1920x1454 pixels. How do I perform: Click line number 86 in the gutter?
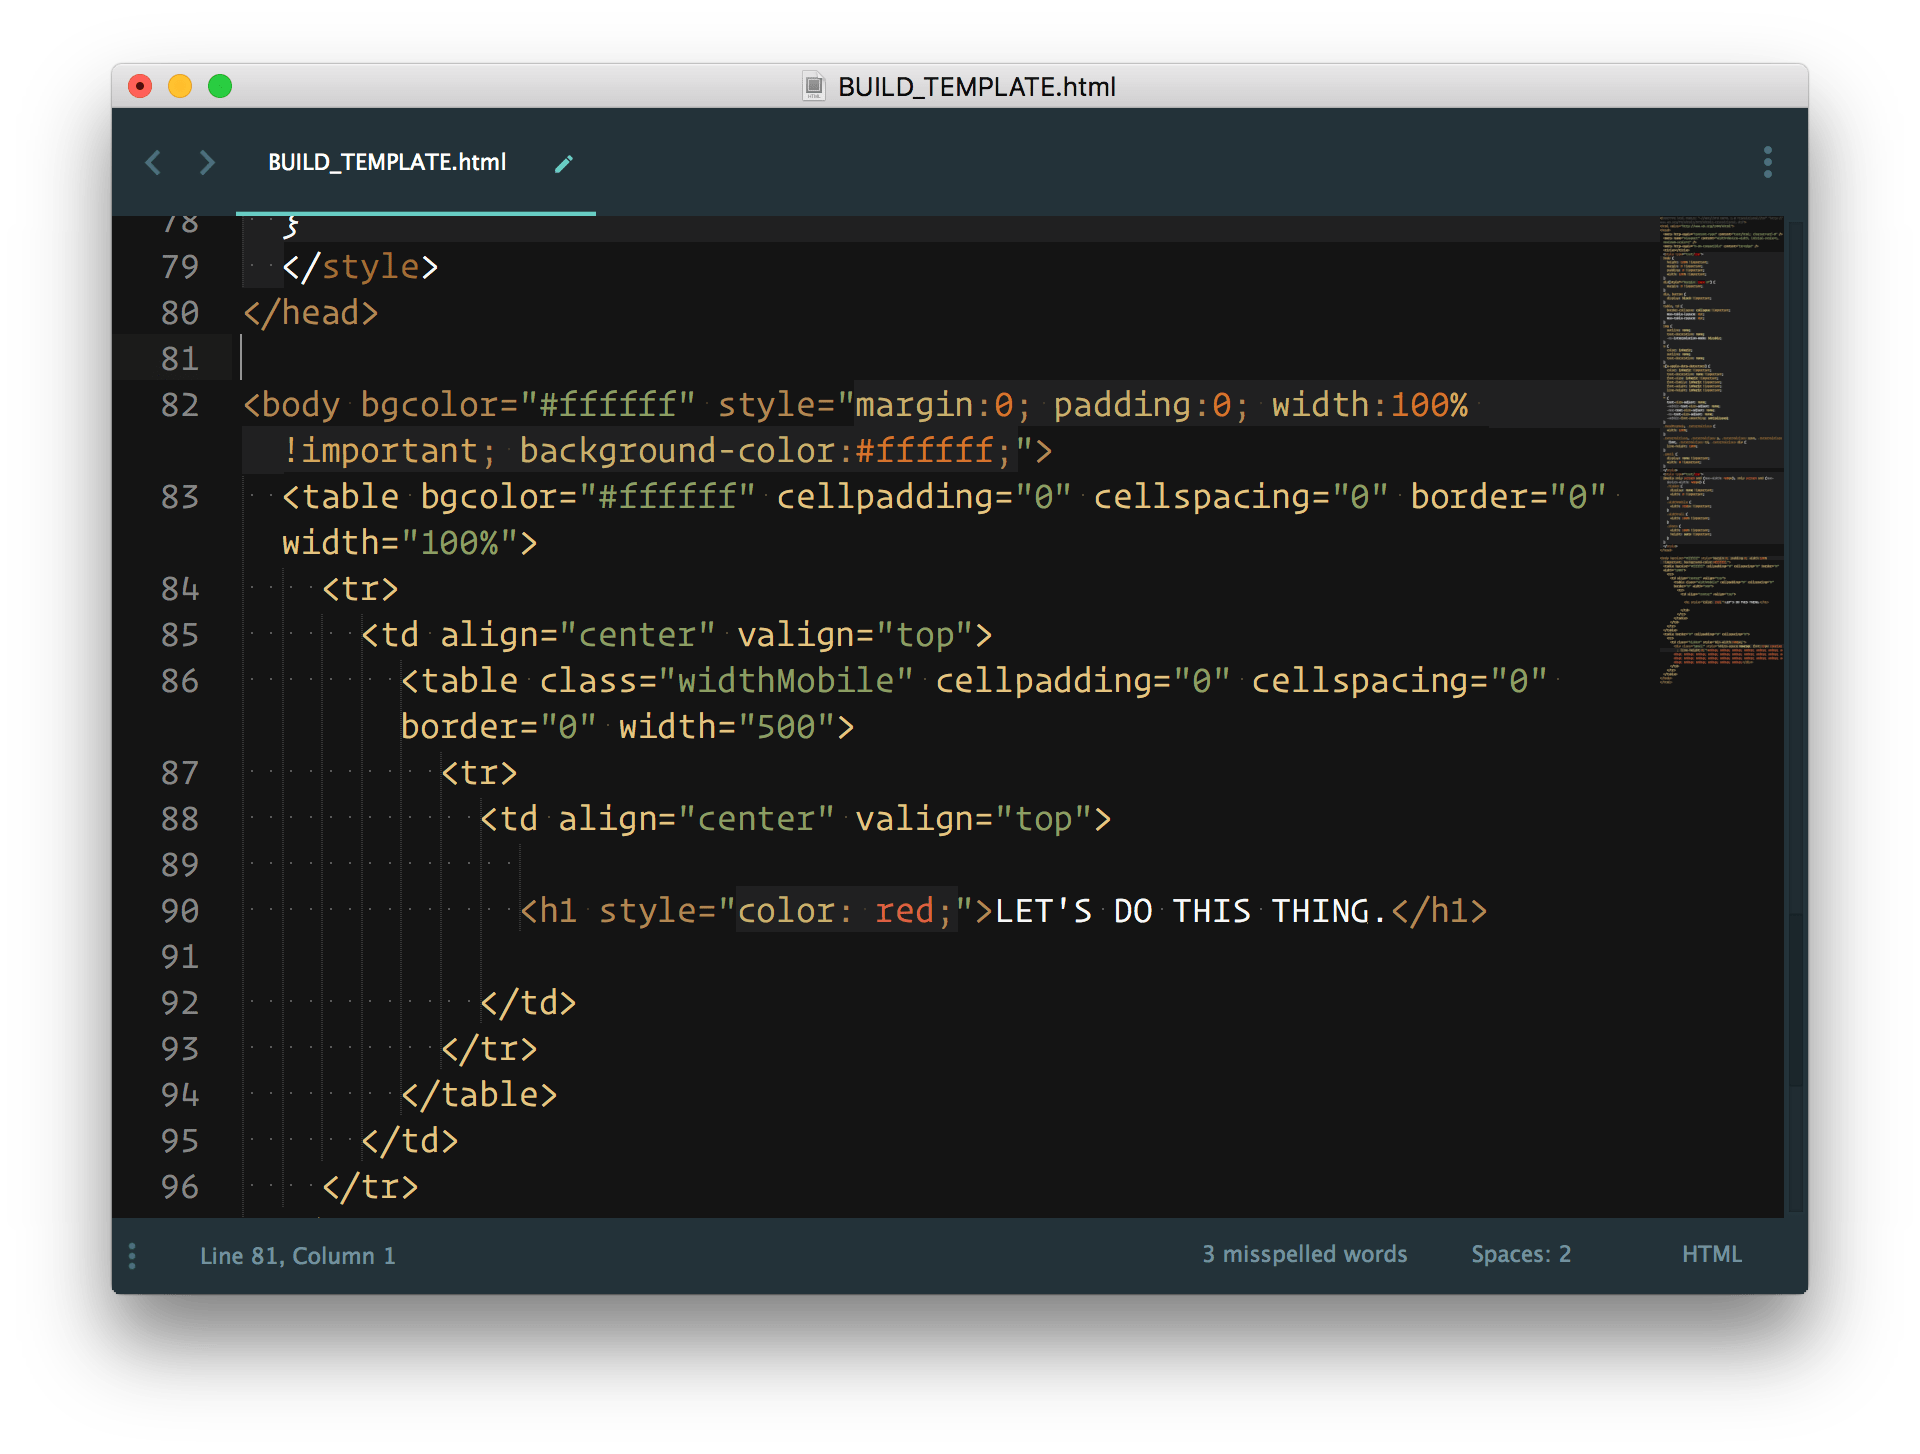[x=180, y=681]
